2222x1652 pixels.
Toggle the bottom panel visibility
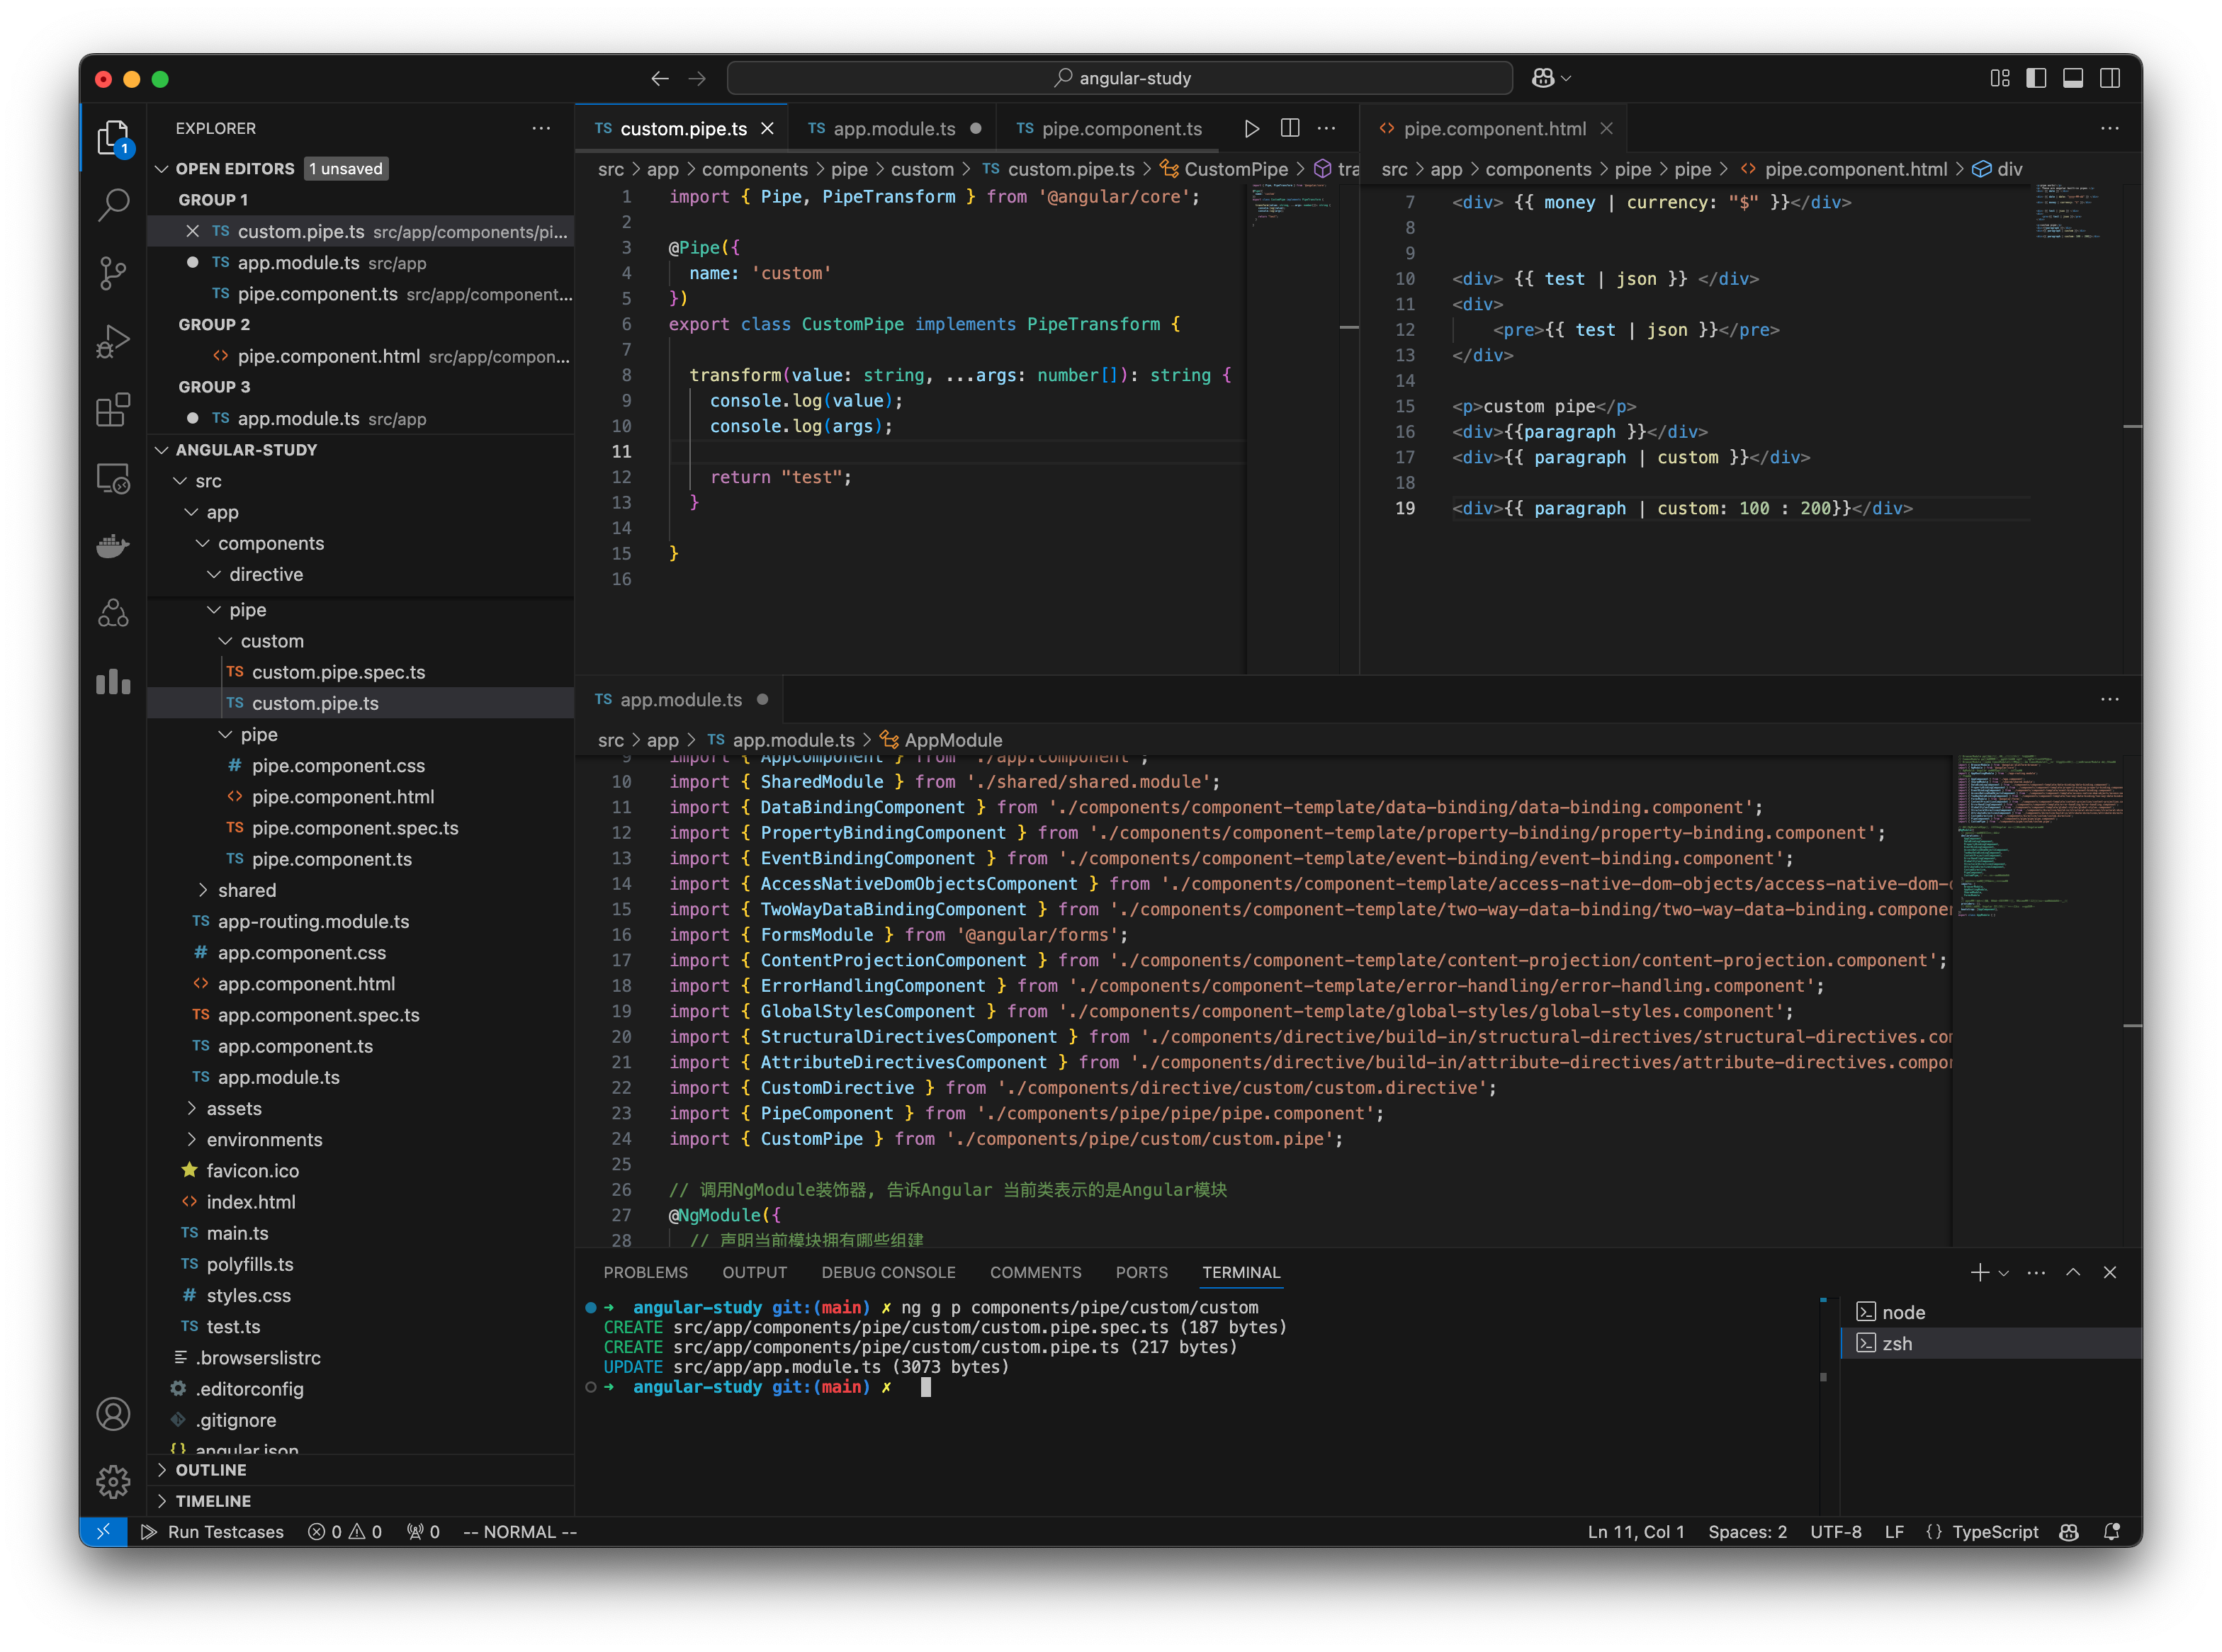[2074, 77]
